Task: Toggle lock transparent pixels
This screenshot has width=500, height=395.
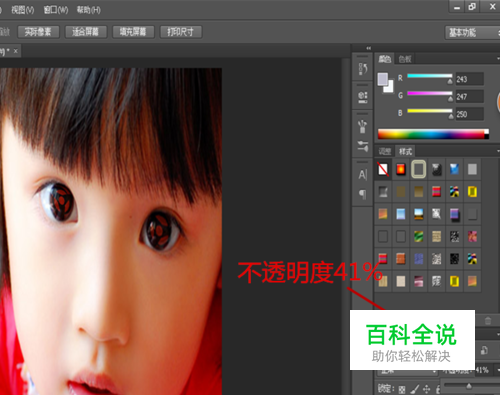Action: coord(402,389)
